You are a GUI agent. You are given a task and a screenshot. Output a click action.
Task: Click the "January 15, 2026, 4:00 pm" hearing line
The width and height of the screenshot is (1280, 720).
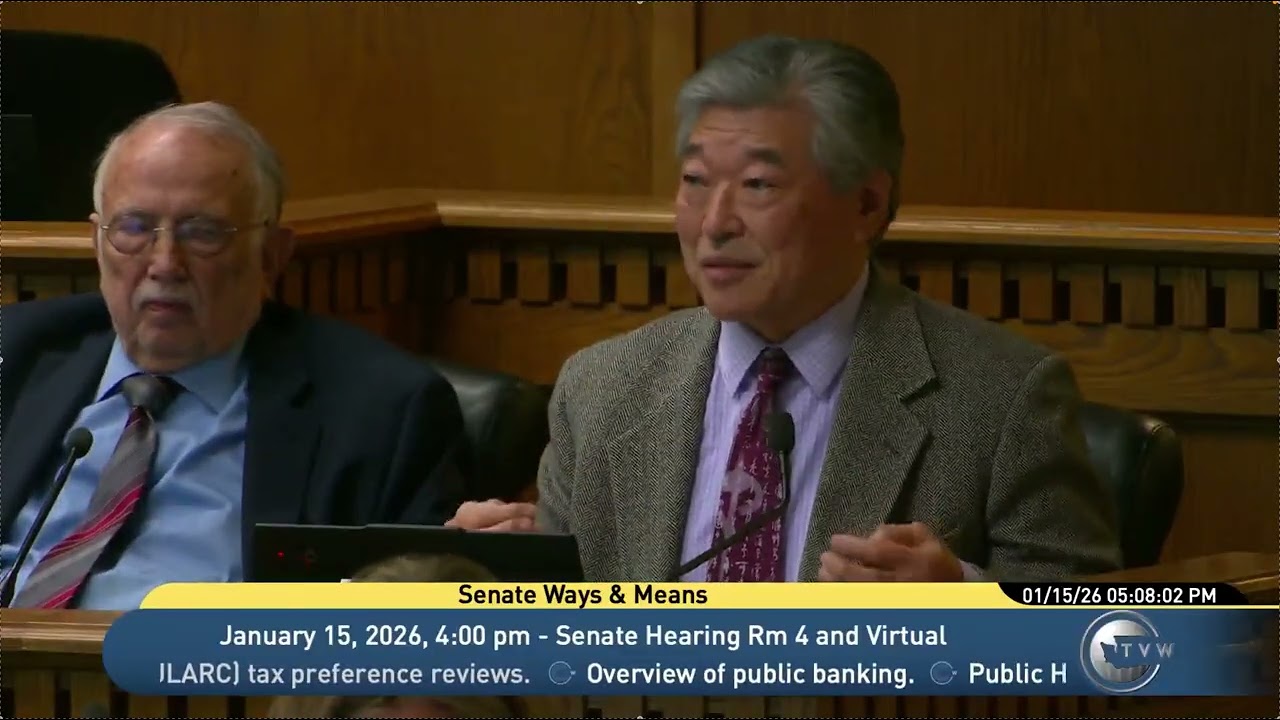point(583,636)
